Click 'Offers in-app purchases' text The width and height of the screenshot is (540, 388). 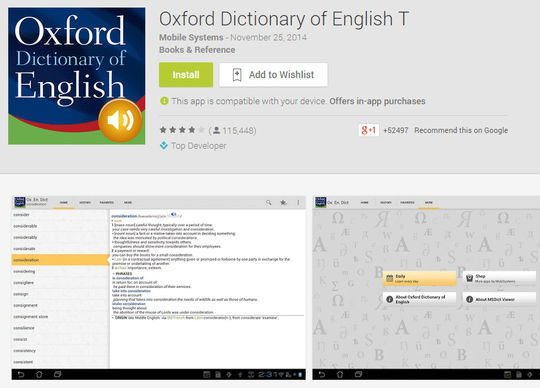(377, 101)
